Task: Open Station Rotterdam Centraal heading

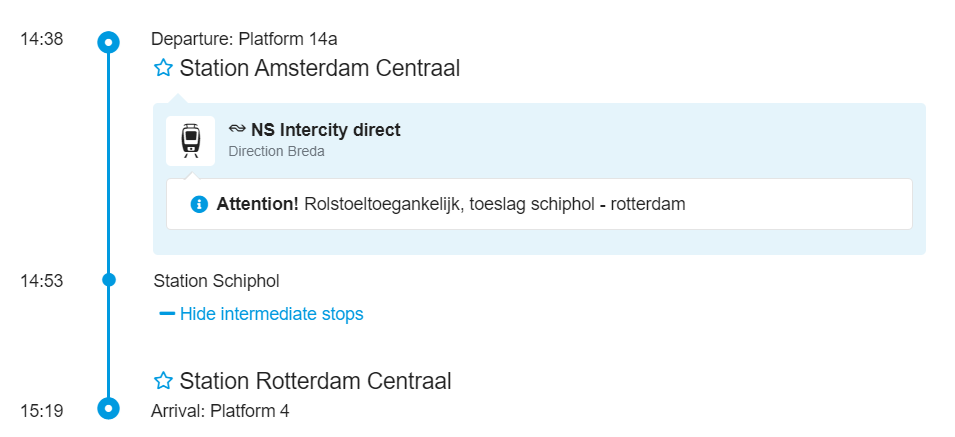Action: click(x=315, y=382)
